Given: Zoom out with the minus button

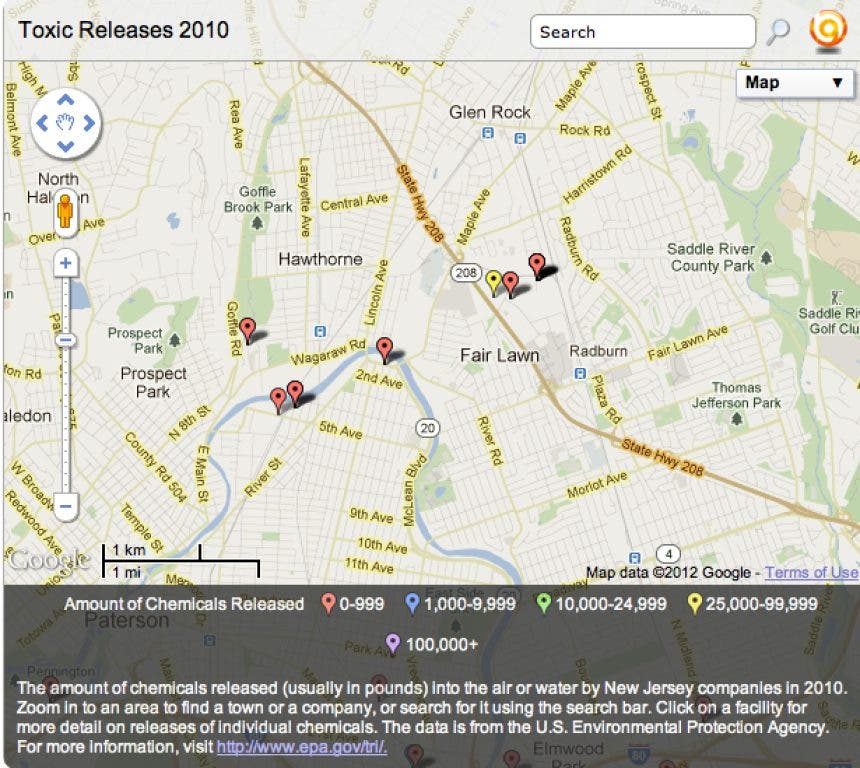Looking at the screenshot, I should [66, 506].
